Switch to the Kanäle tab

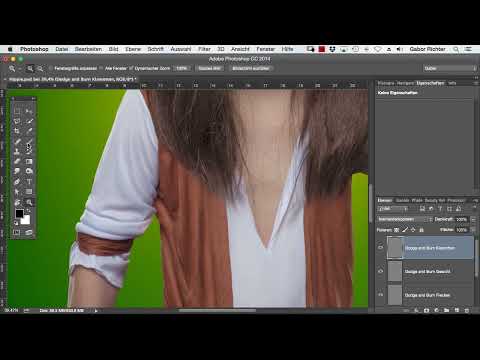(x=402, y=200)
